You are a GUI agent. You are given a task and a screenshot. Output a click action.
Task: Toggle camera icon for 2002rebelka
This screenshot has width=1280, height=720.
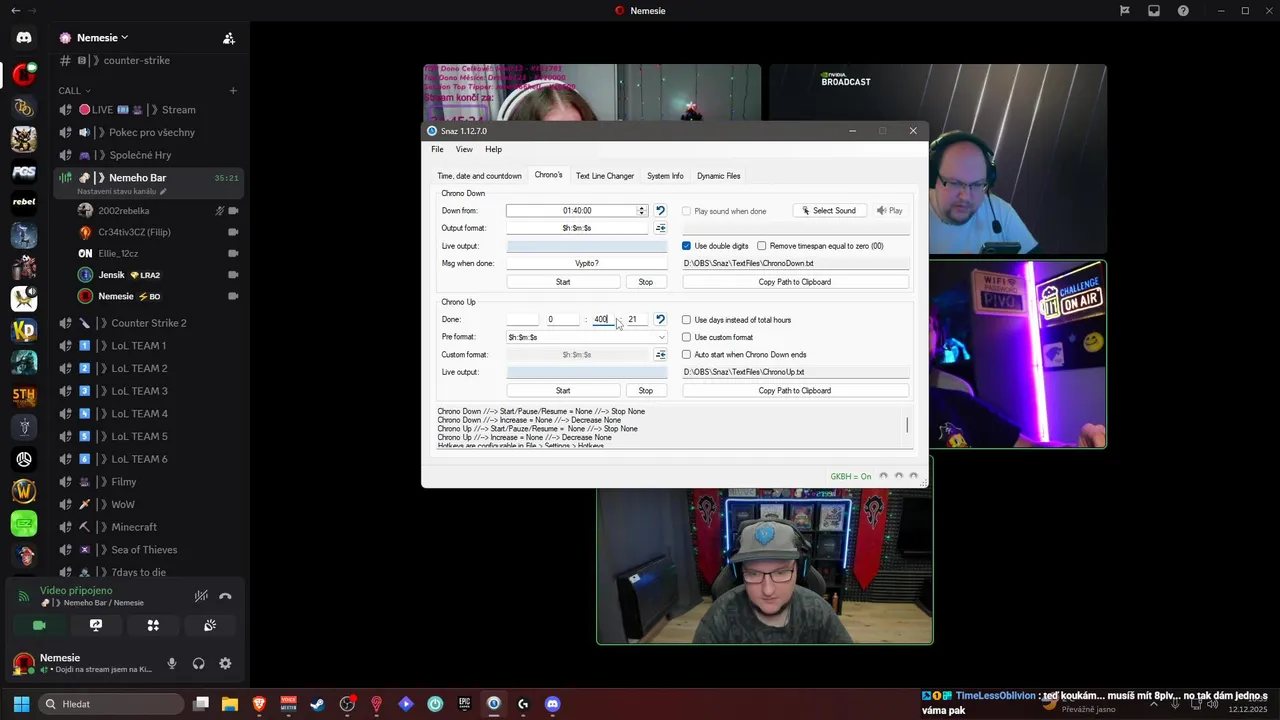tap(233, 211)
